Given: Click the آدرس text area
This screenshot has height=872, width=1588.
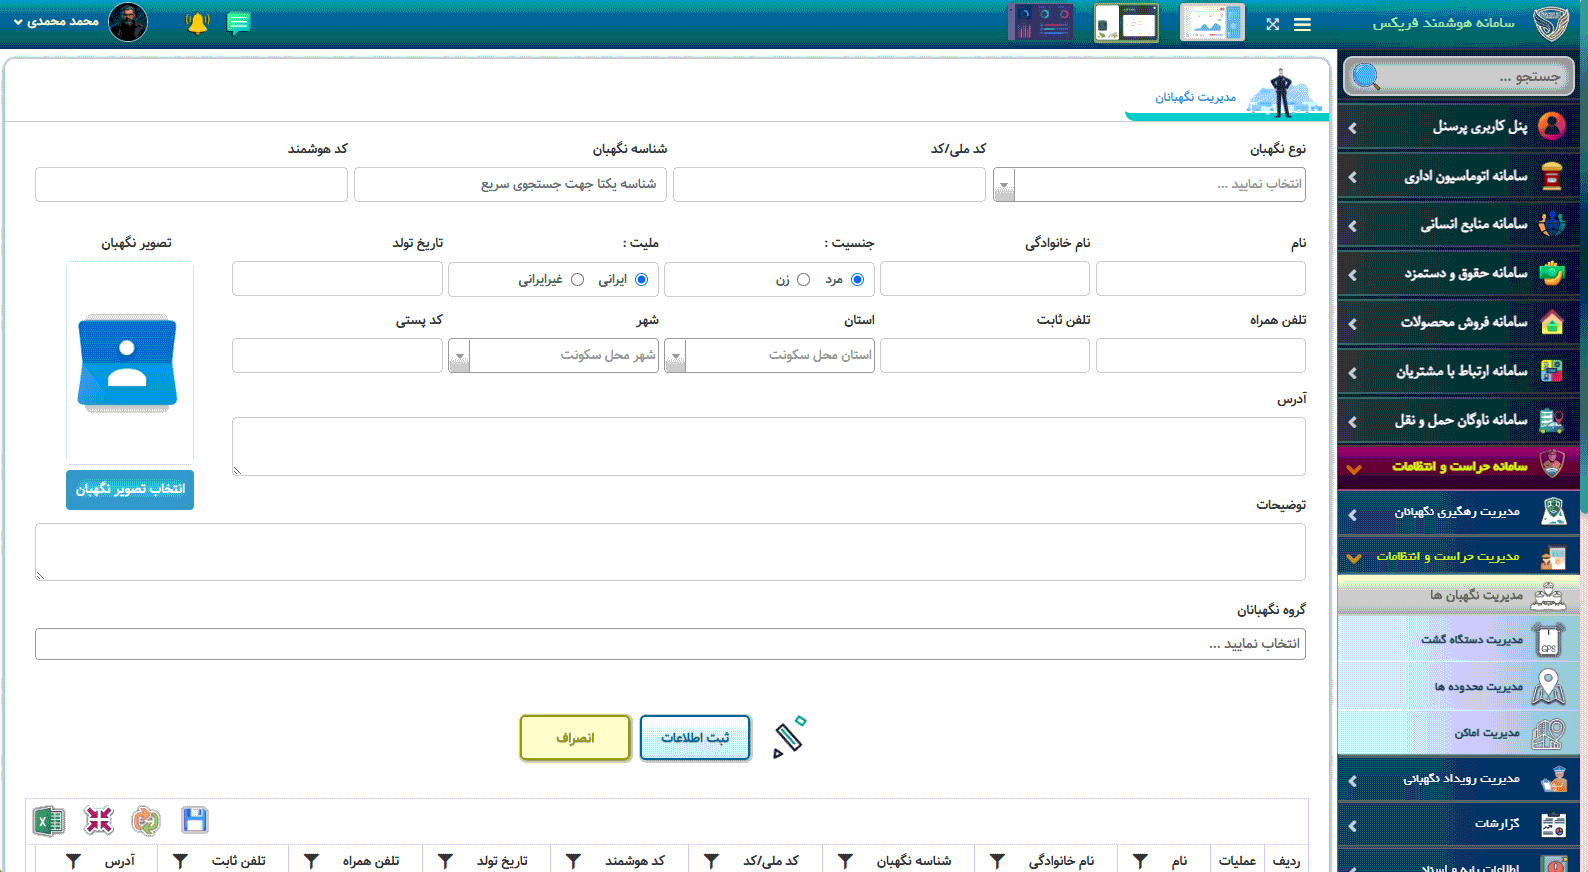Looking at the screenshot, I should click(x=768, y=446).
